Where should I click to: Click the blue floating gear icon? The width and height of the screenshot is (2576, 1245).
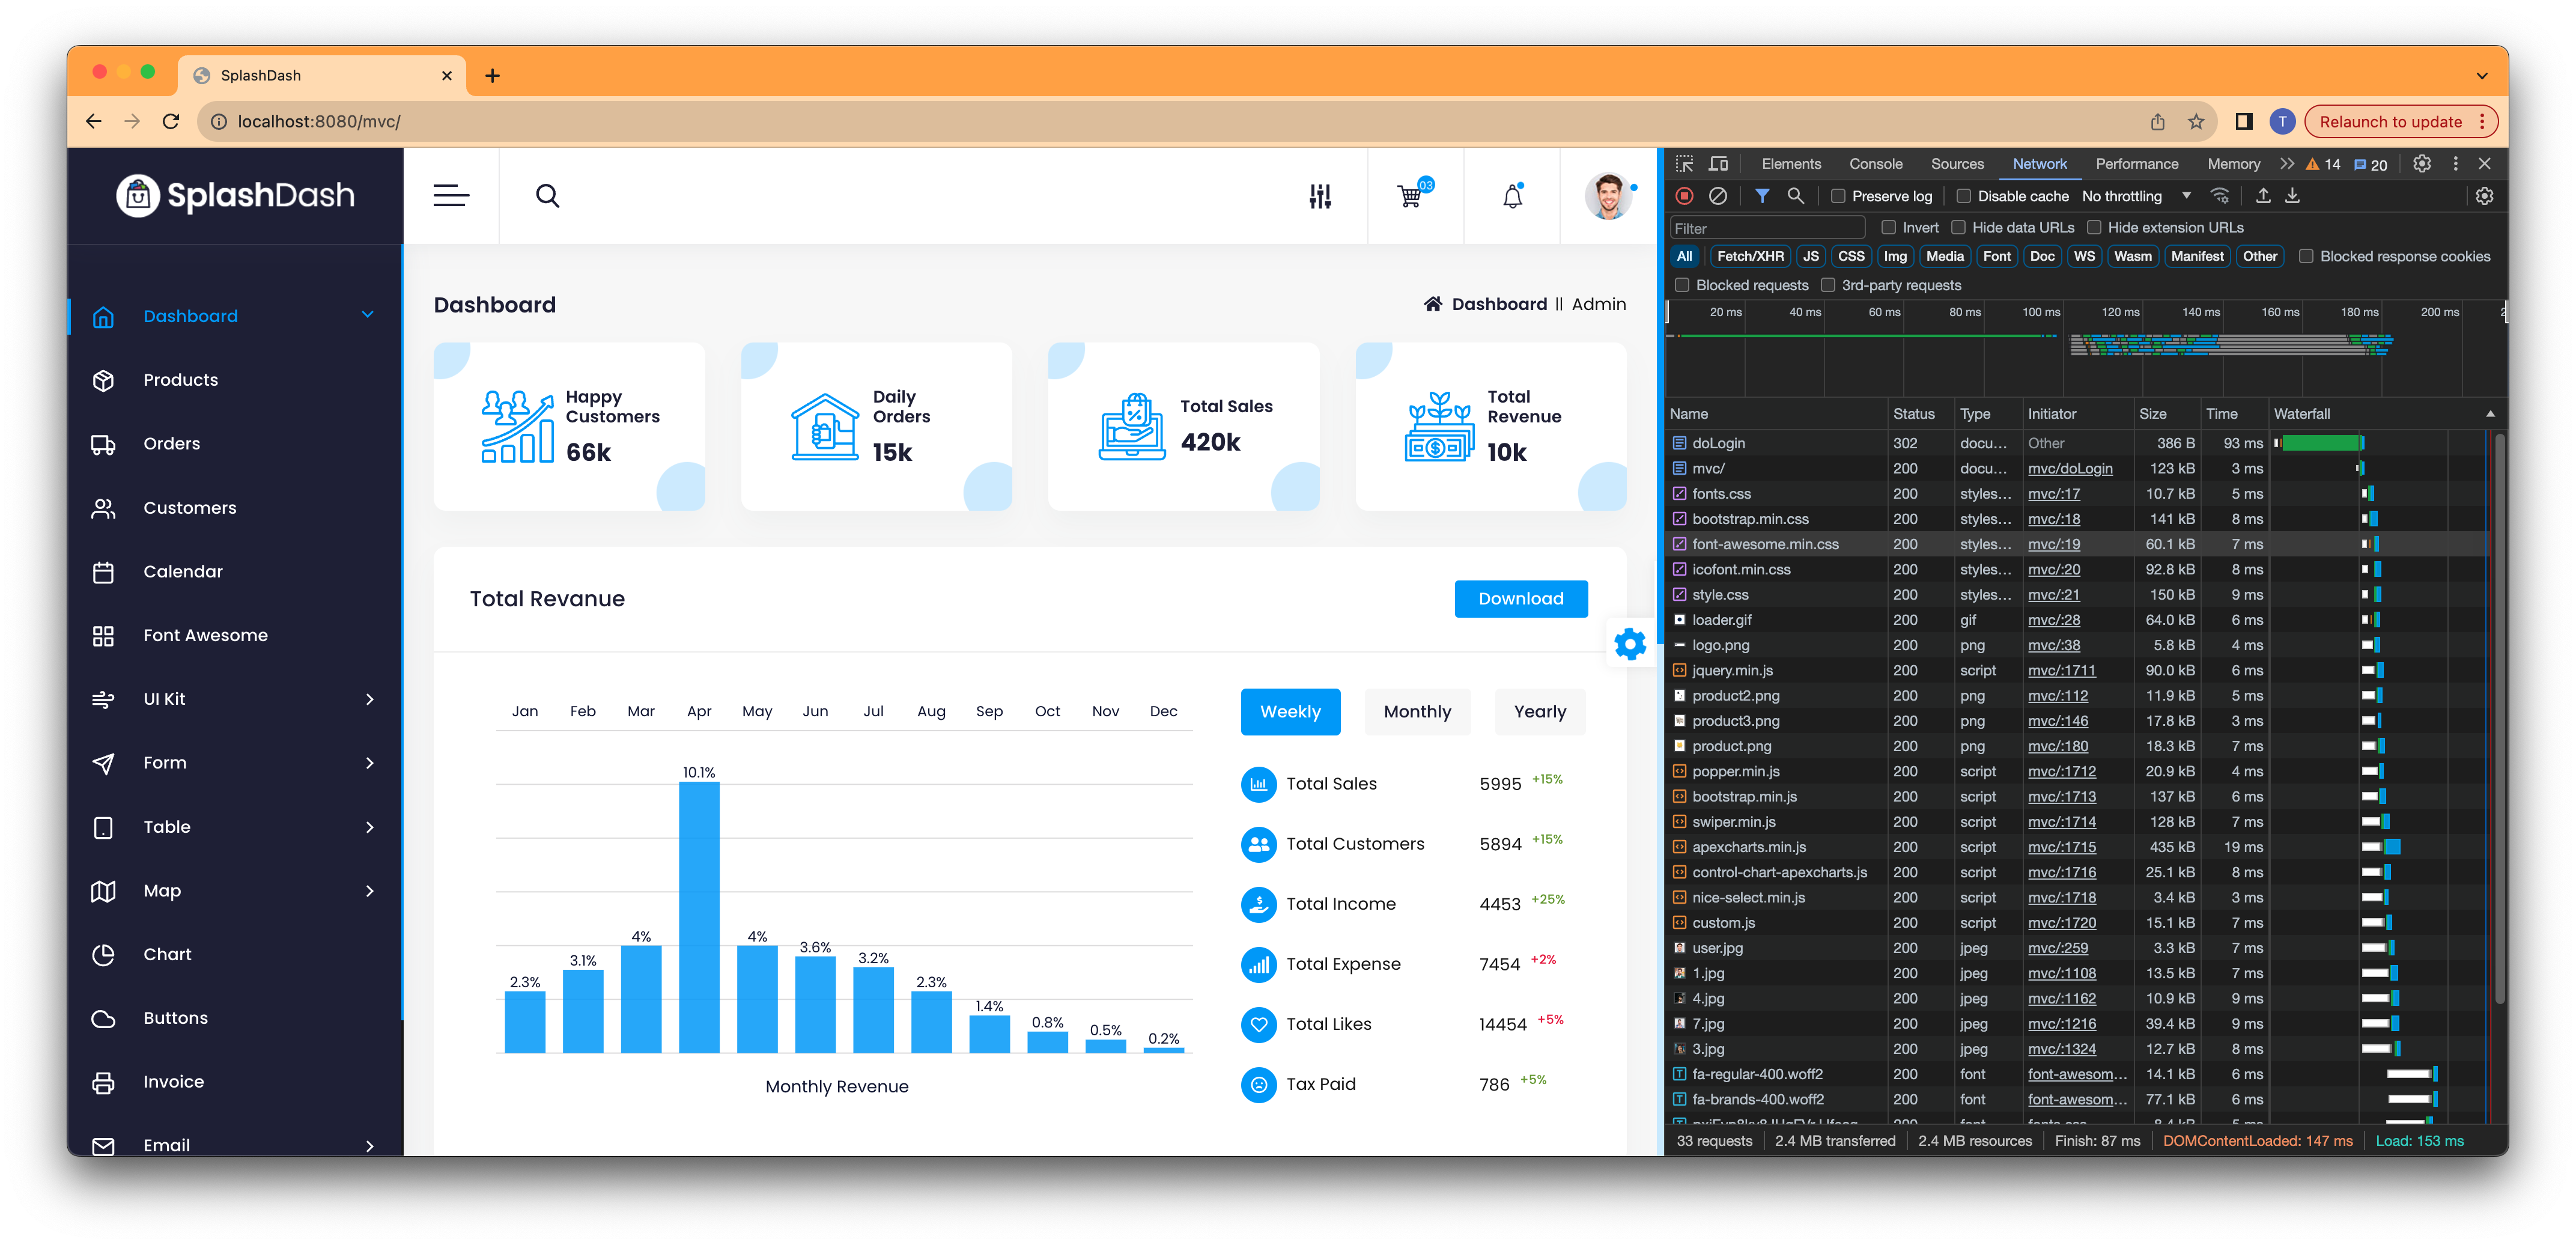coord(1630,644)
